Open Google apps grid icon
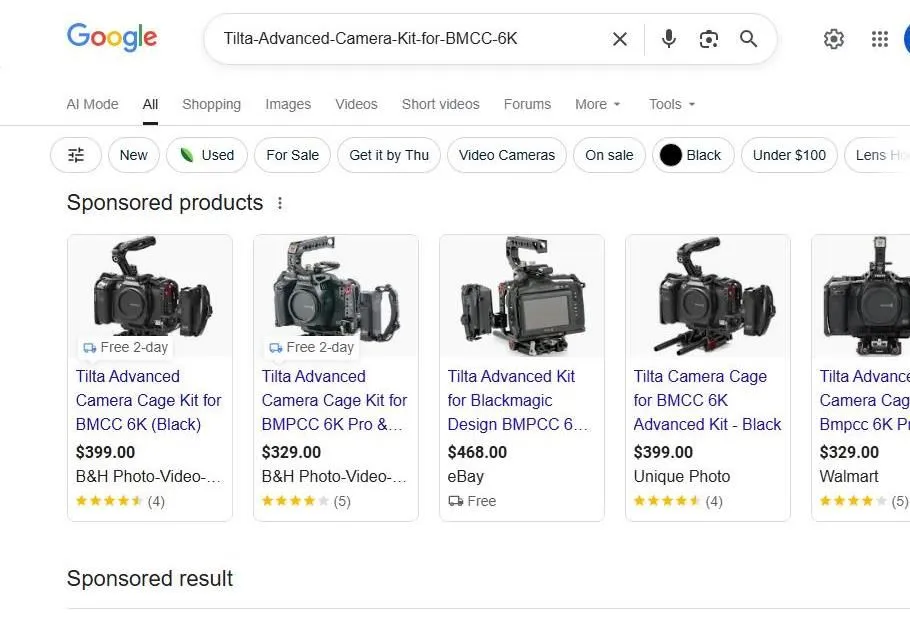This screenshot has height=620, width=910. click(x=880, y=39)
